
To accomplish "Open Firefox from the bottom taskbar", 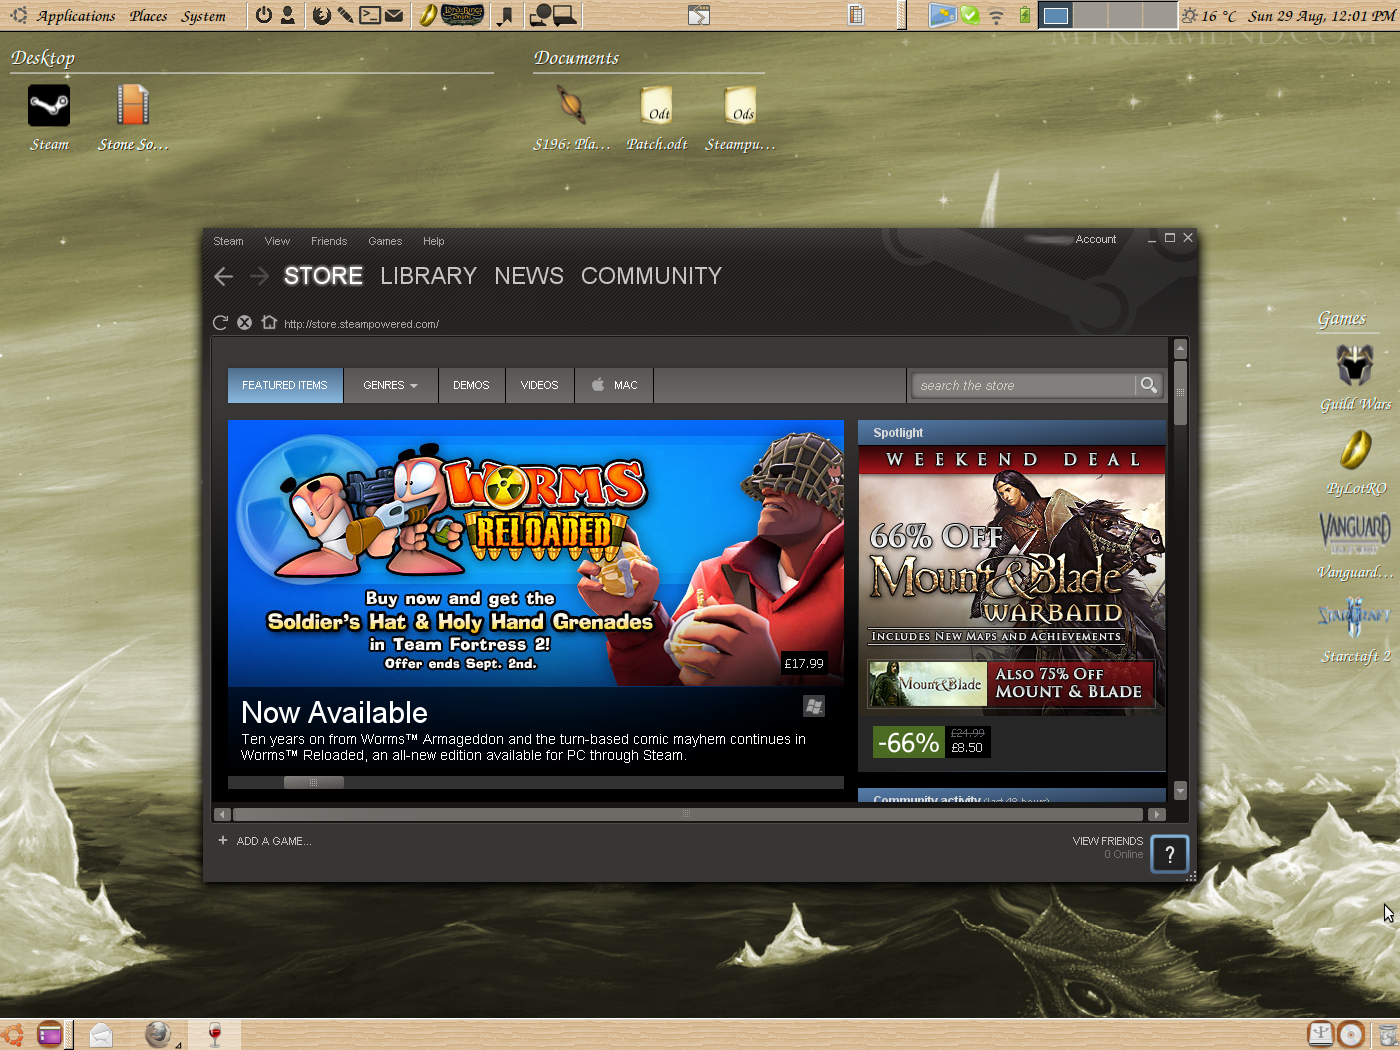I will [x=160, y=1033].
